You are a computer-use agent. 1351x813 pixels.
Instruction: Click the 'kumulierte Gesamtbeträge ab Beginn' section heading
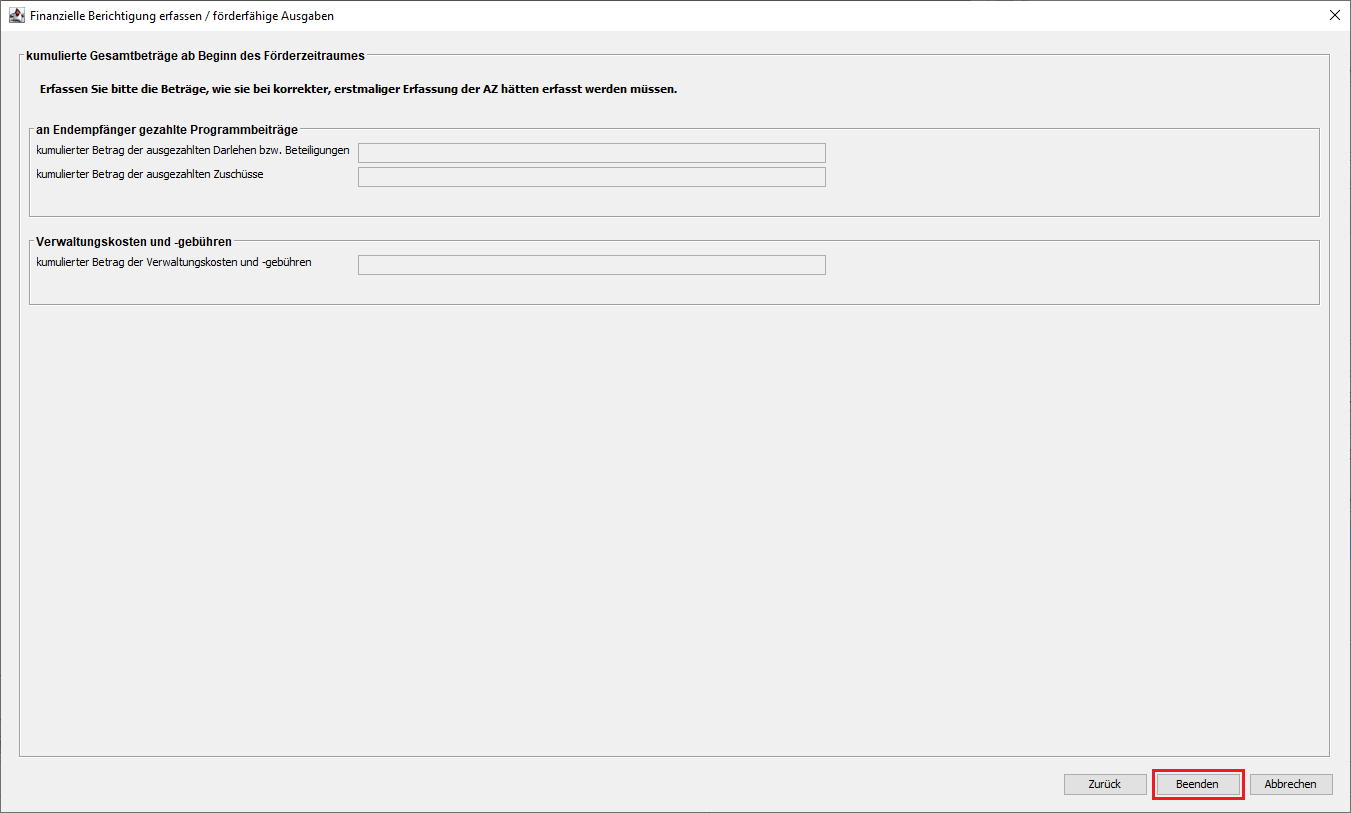click(x=195, y=56)
